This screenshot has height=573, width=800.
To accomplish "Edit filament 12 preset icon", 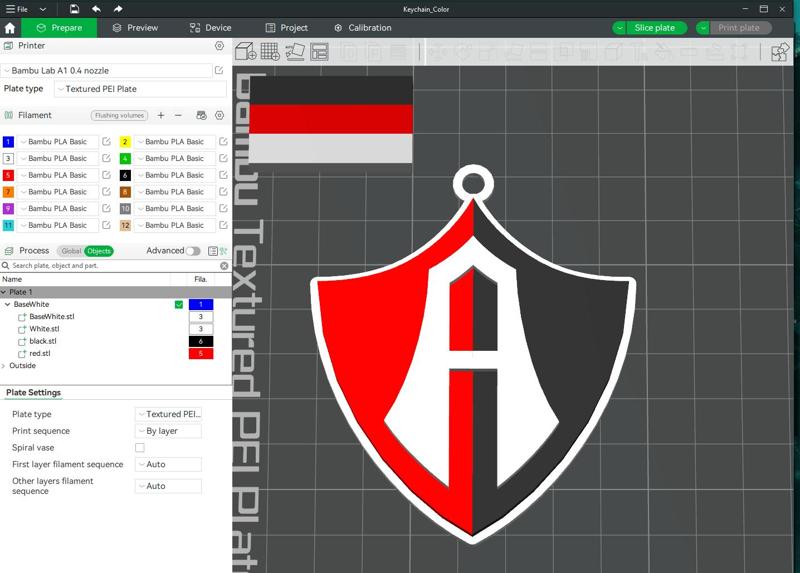I will coord(223,225).
